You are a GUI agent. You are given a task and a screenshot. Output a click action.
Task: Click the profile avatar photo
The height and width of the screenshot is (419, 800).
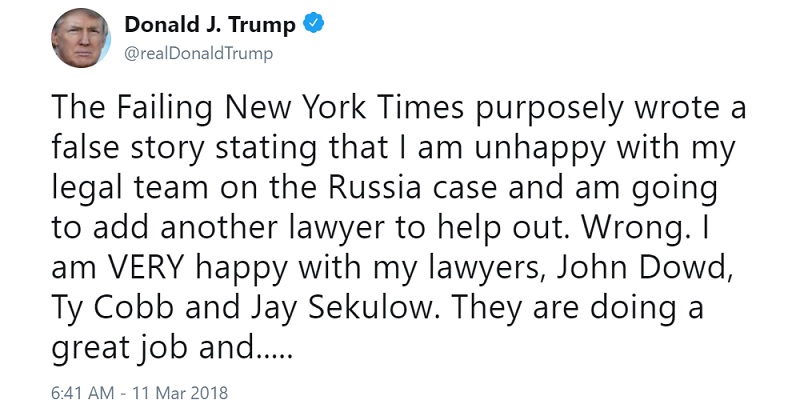[x=80, y=40]
